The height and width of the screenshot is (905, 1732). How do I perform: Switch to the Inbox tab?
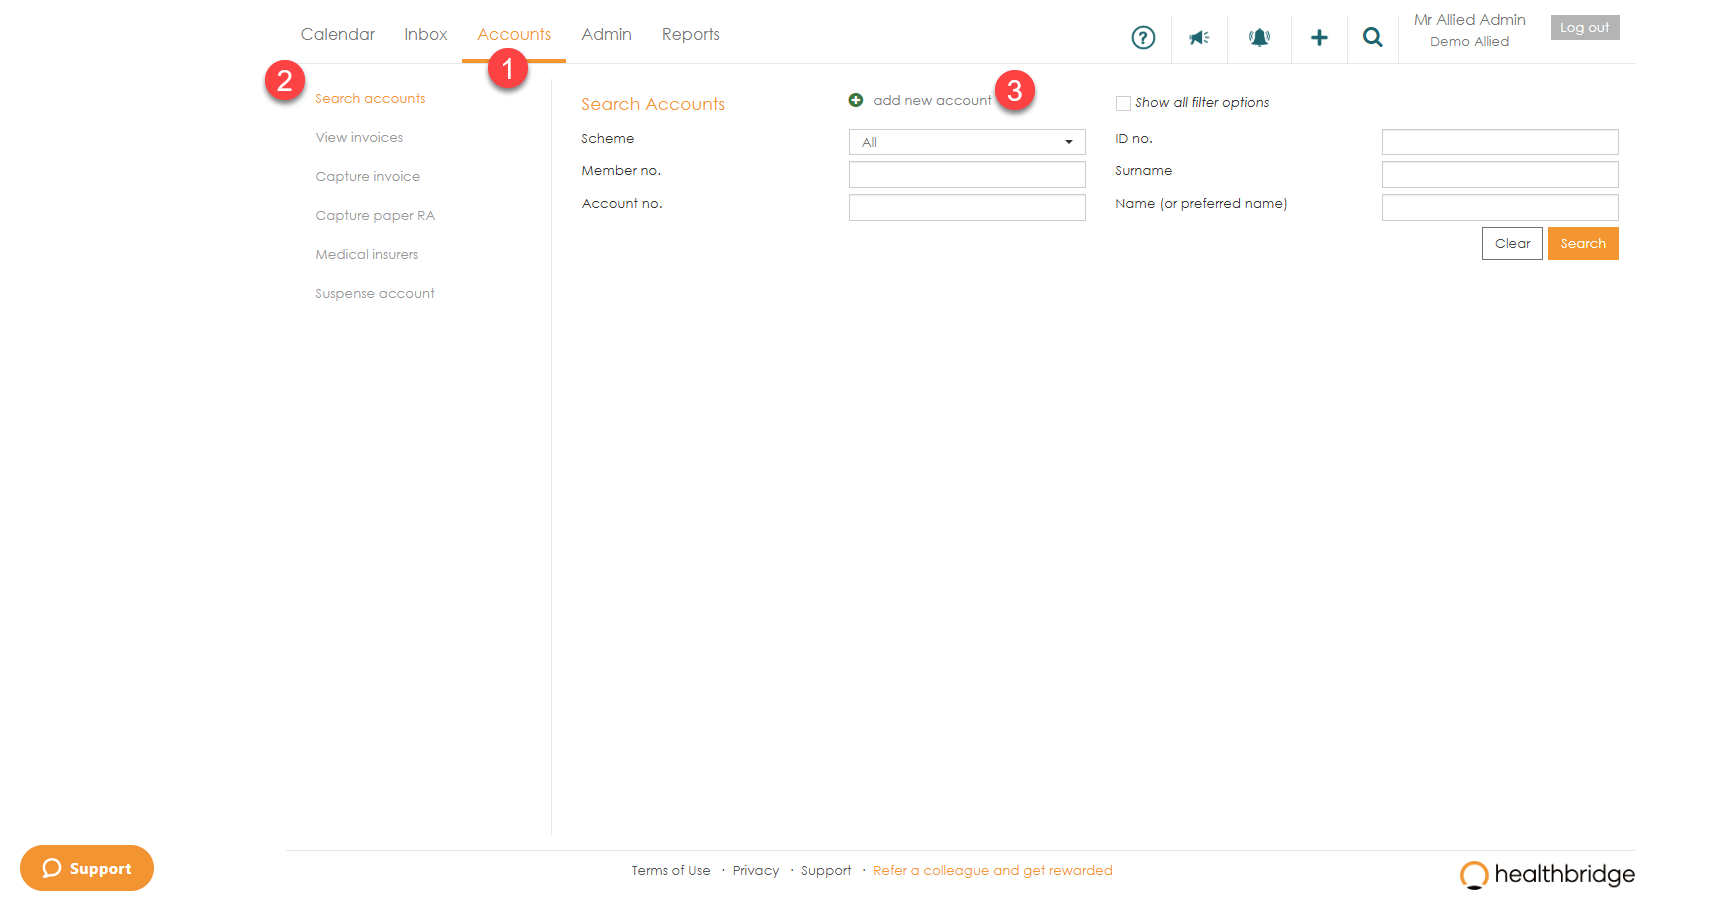[426, 34]
